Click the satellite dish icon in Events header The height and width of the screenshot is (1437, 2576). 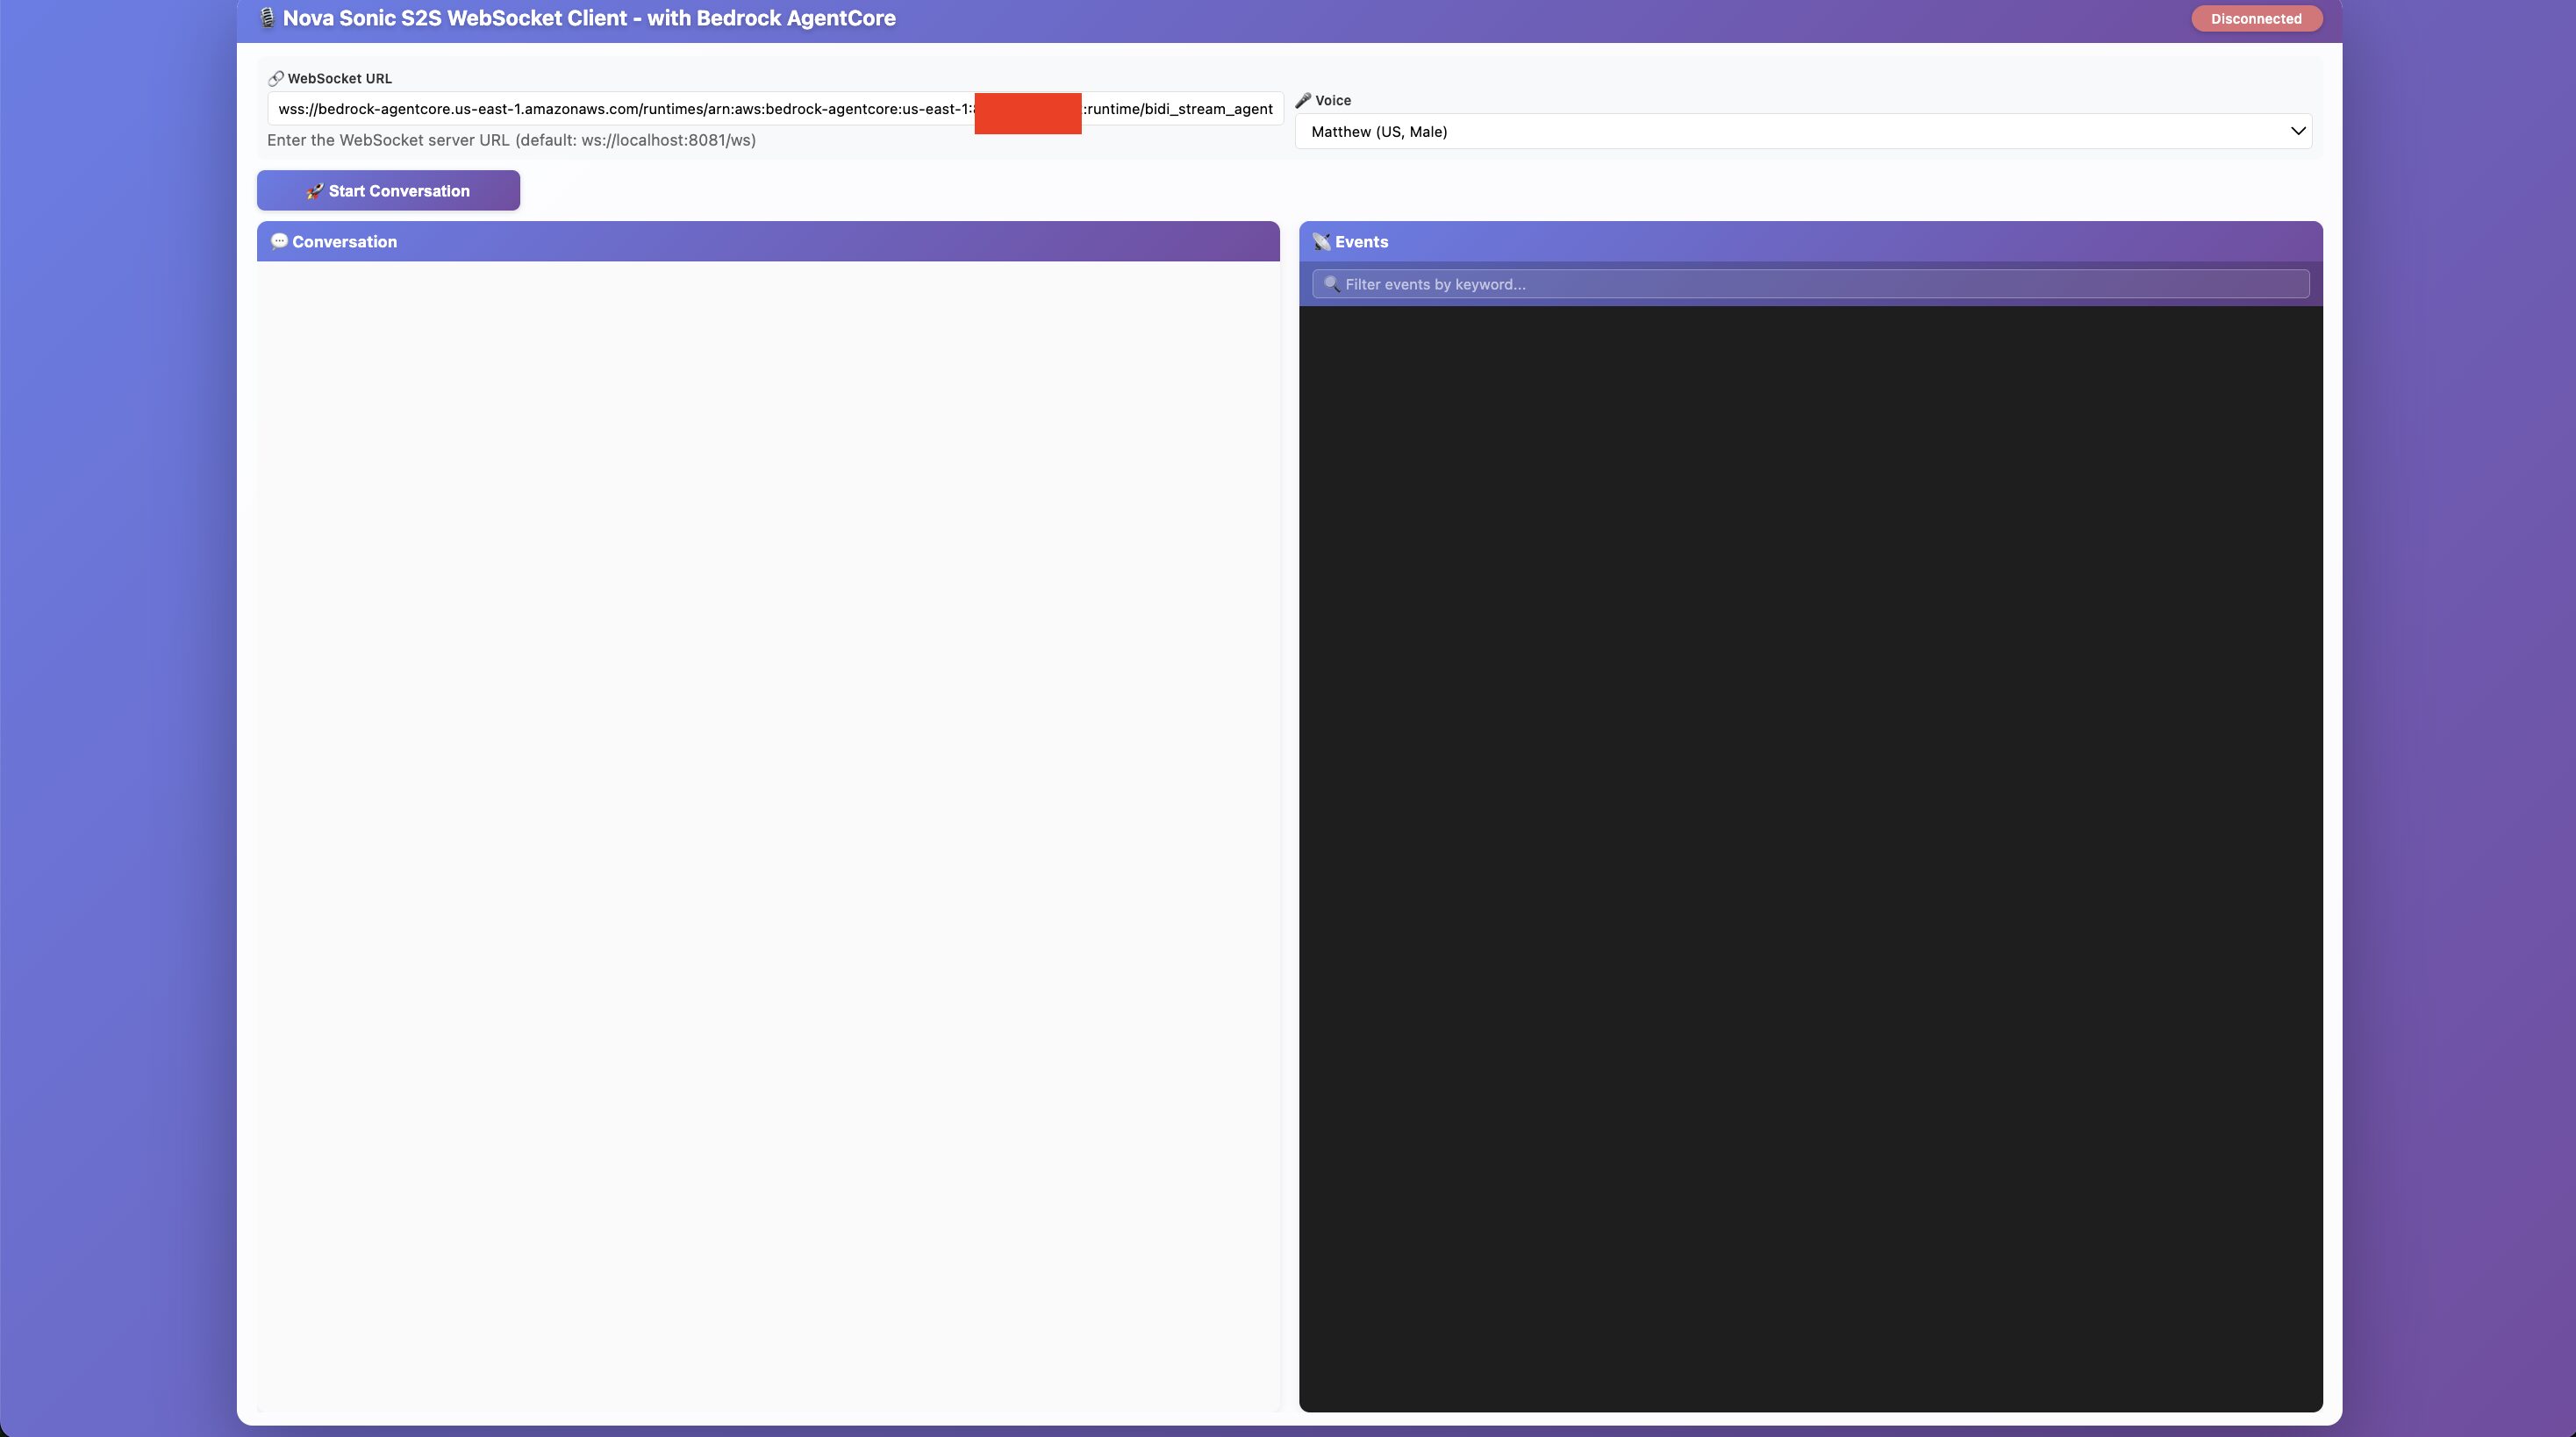point(1321,242)
